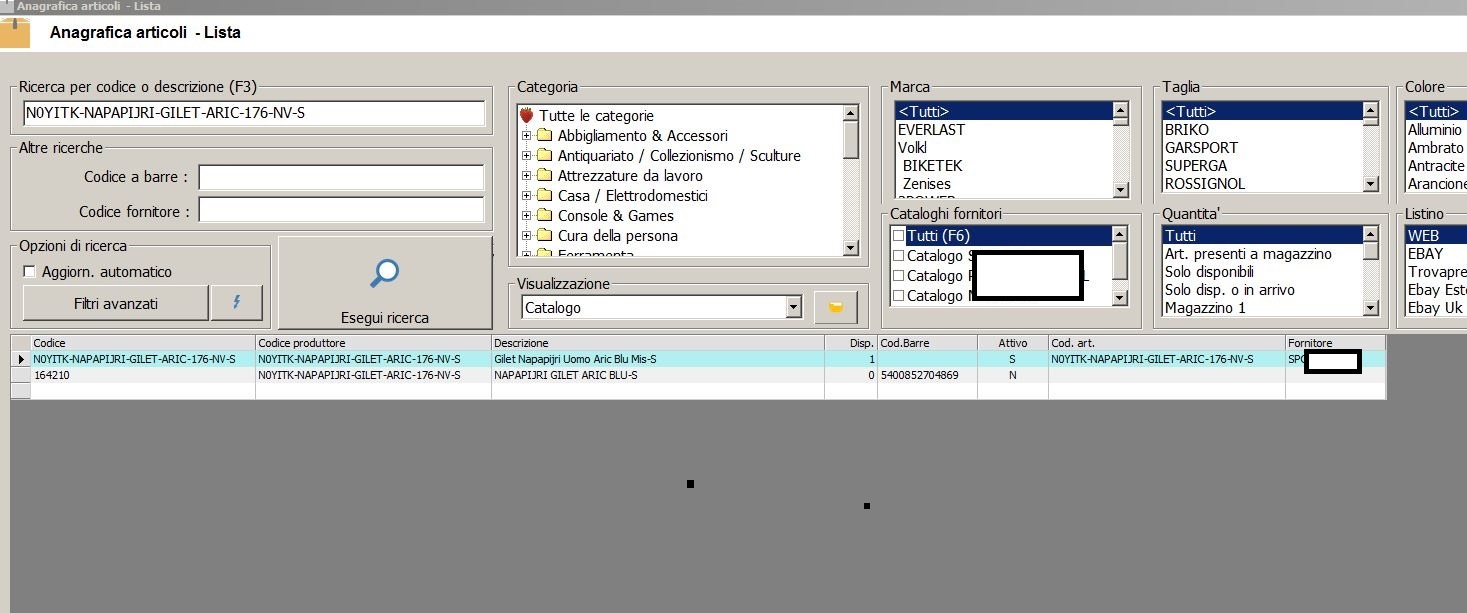The width and height of the screenshot is (1467, 613).
Task: Select Antracite in the Colore list
Action: 1436,166
